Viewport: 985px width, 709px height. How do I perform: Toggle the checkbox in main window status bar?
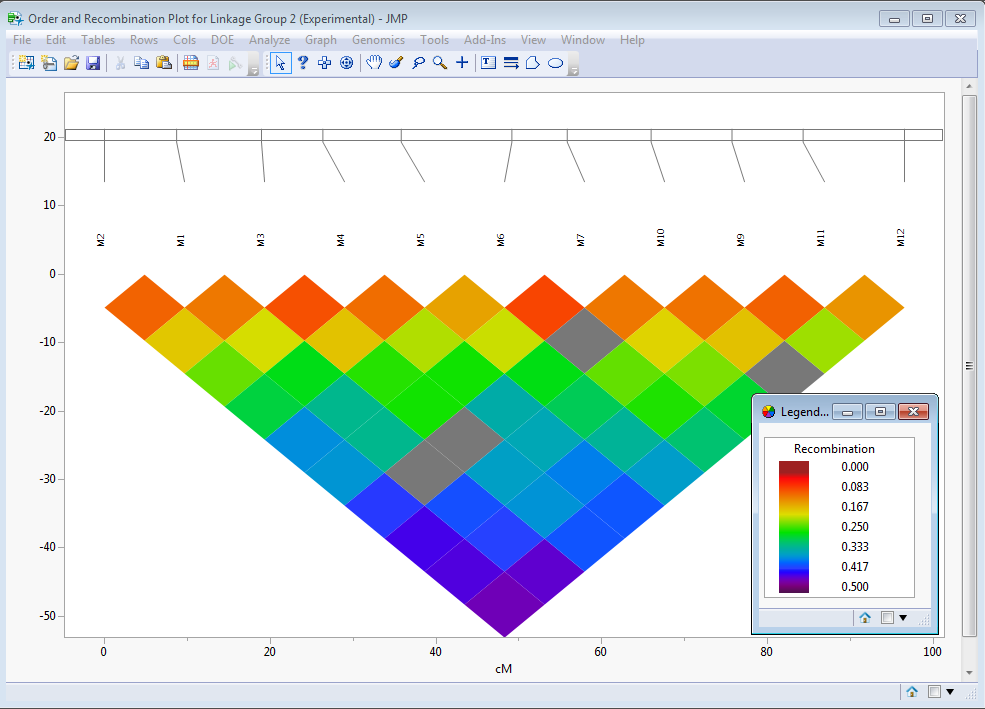[934, 691]
